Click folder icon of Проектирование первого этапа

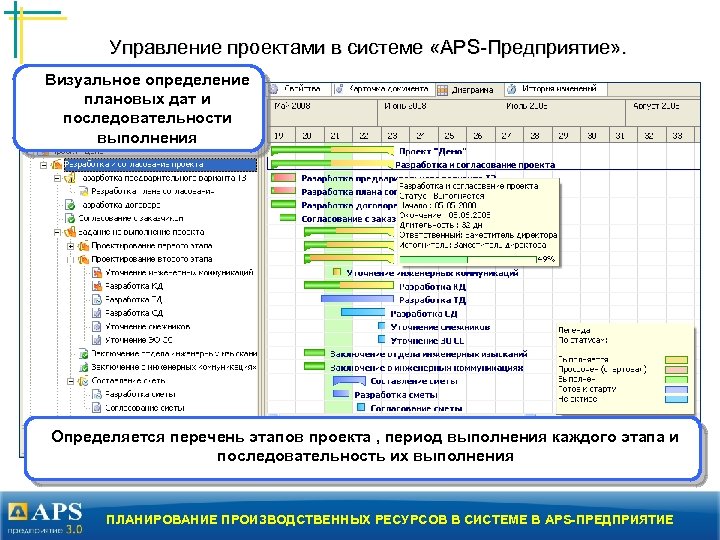click(84, 246)
